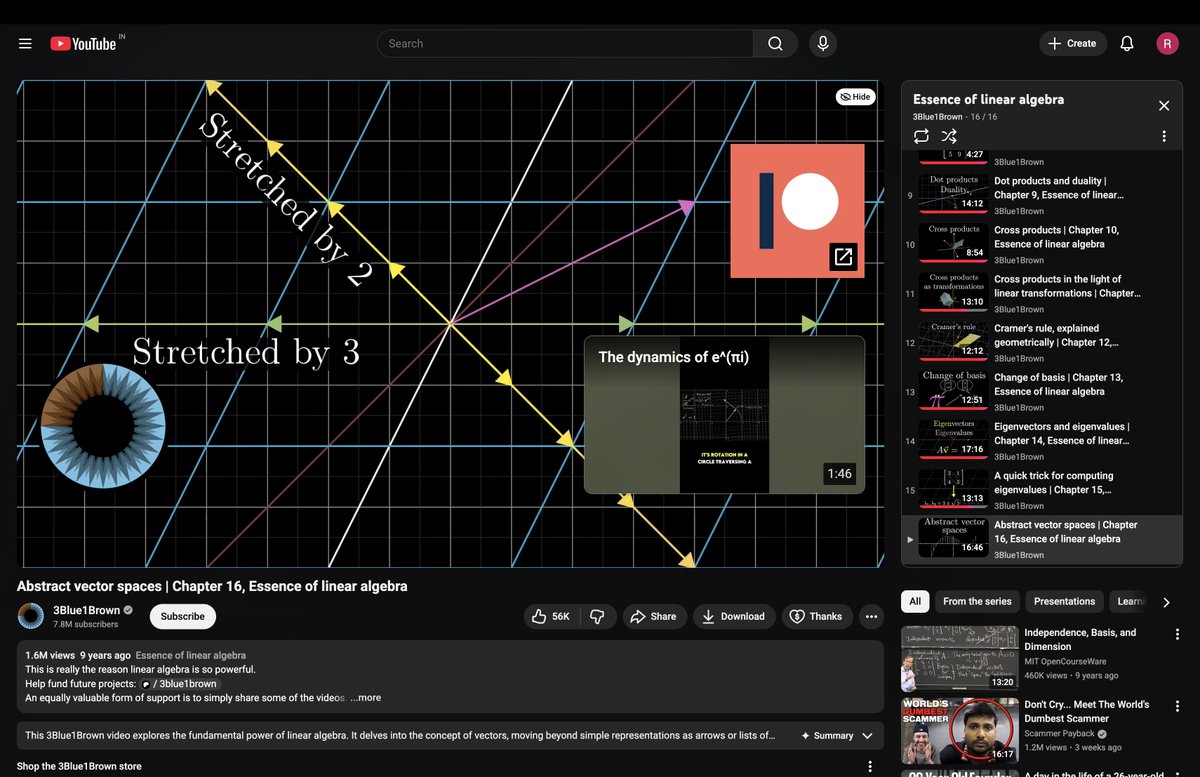Screen dimensions: 1200x777
Task: Select the All filter chip
Action: [x=915, y=601]
